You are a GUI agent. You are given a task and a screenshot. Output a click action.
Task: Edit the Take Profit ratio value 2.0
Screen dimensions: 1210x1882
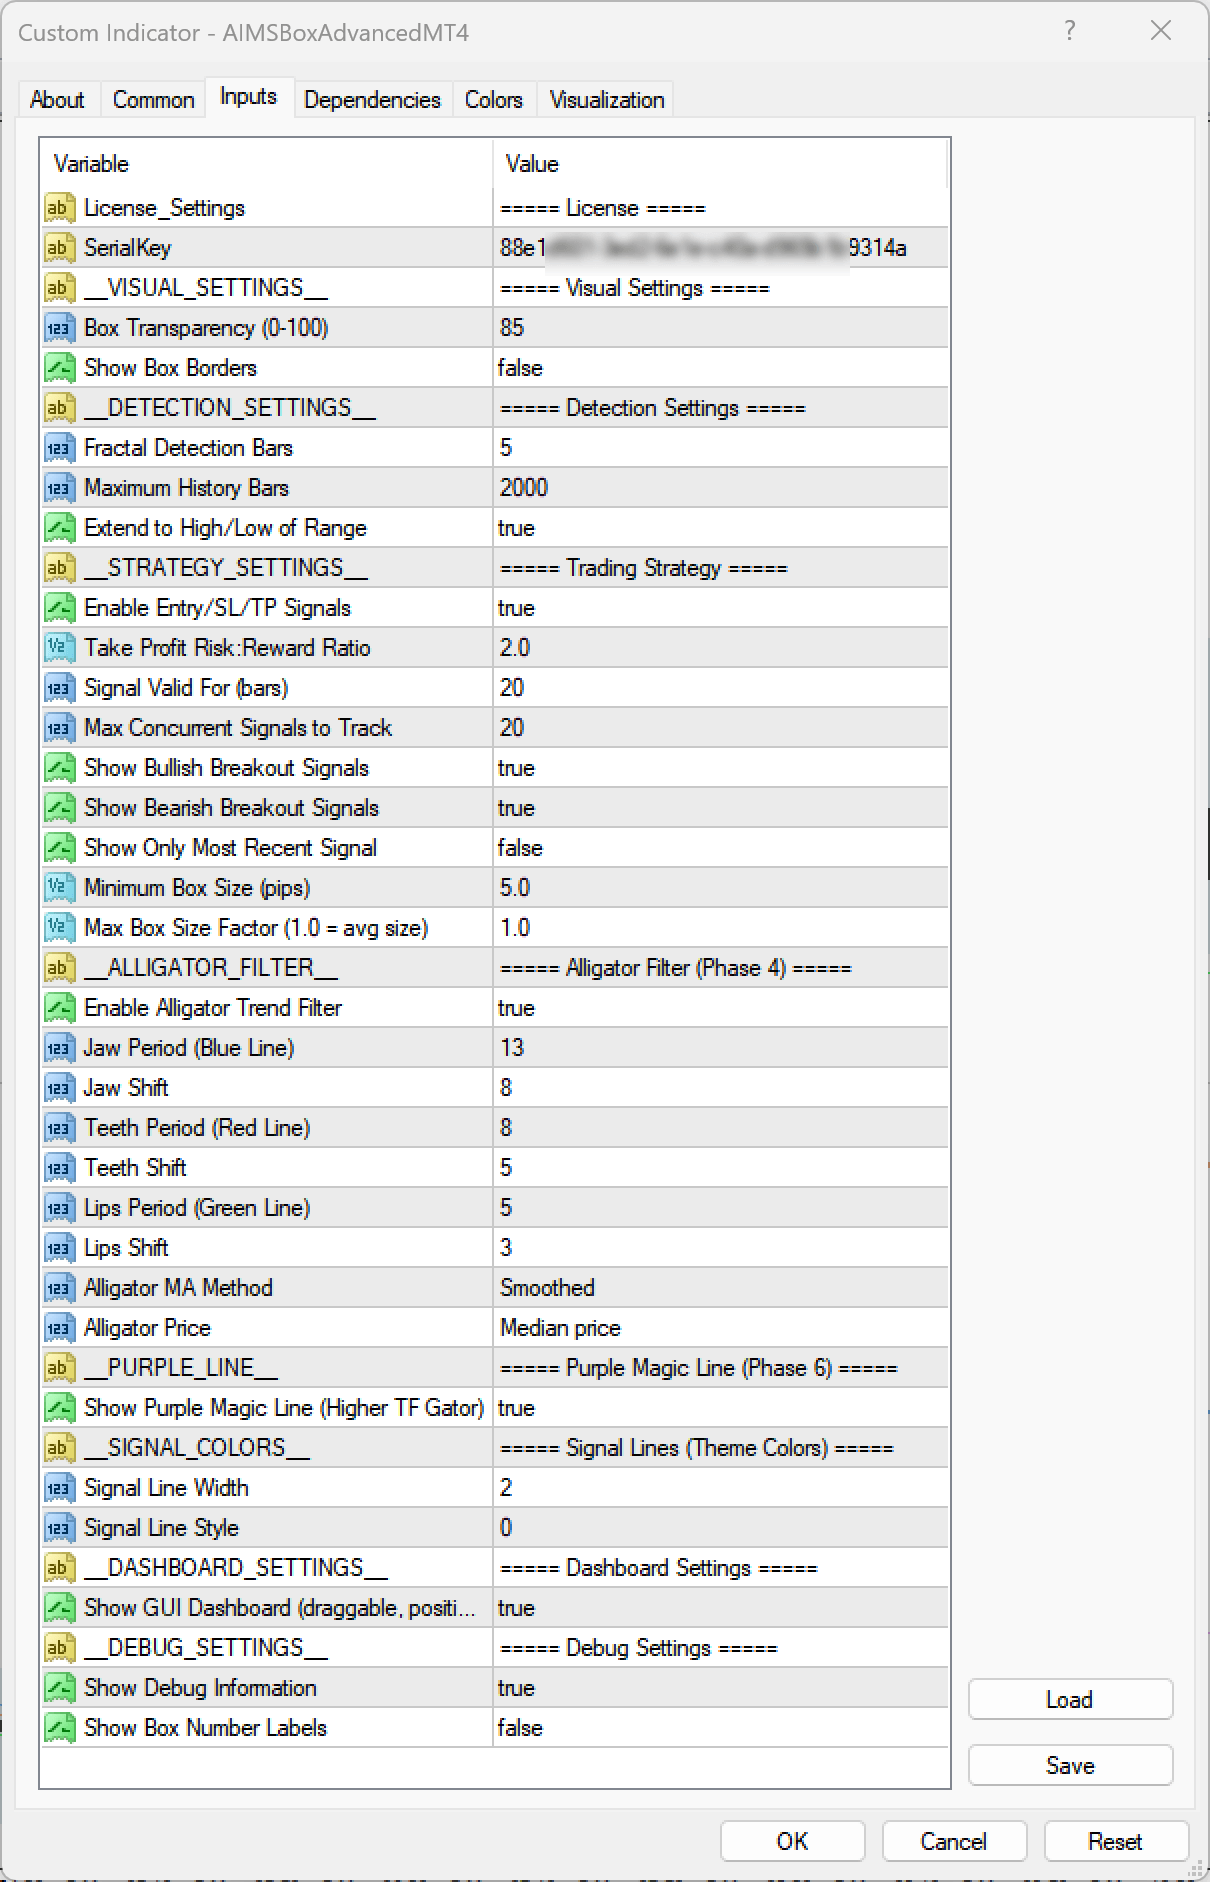coord(720,648)
